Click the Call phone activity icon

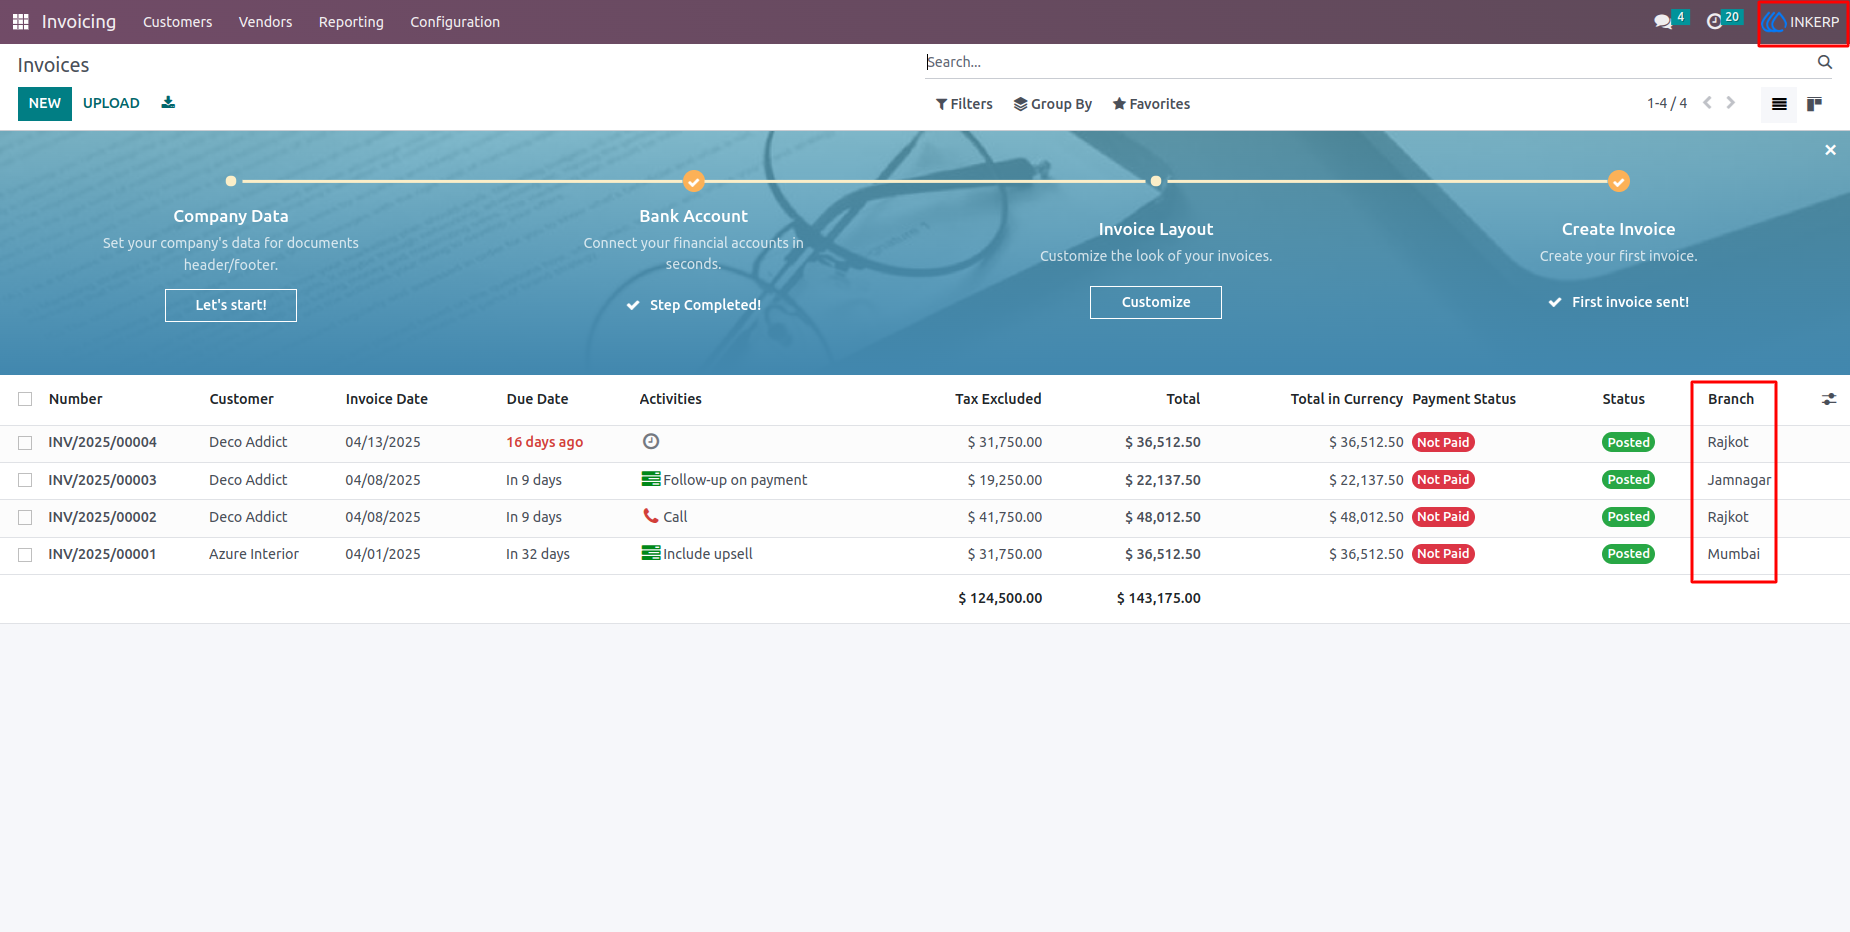point(651,516)
